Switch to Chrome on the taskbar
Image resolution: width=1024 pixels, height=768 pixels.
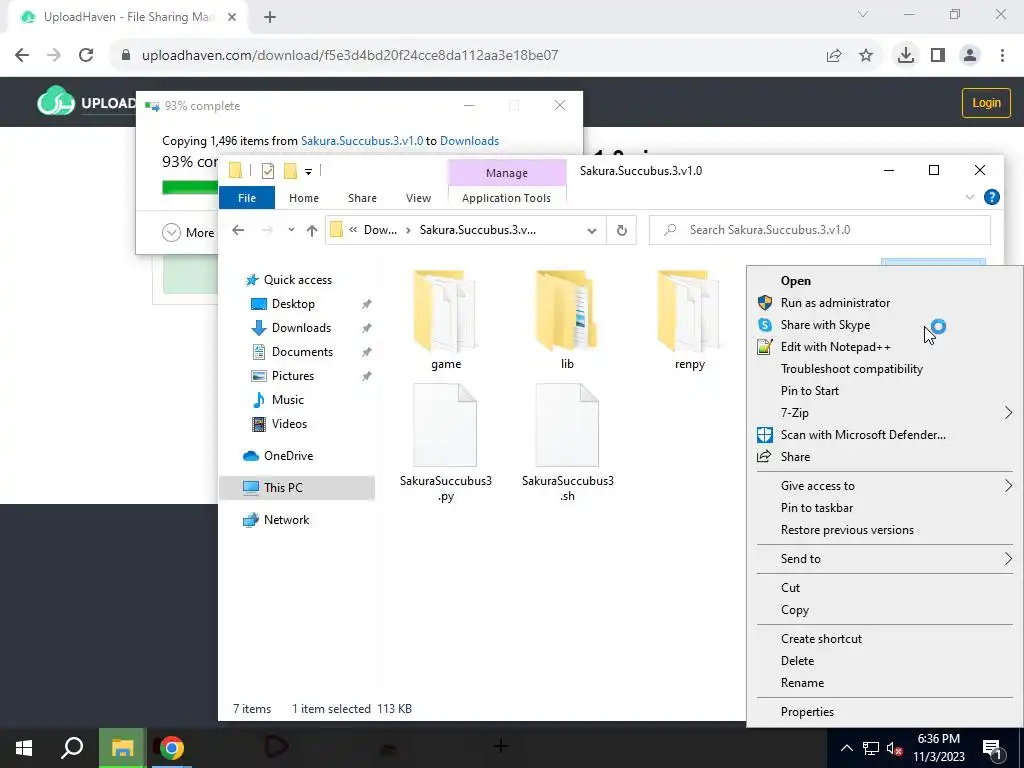pyautogui.click(x=171, y=748)
